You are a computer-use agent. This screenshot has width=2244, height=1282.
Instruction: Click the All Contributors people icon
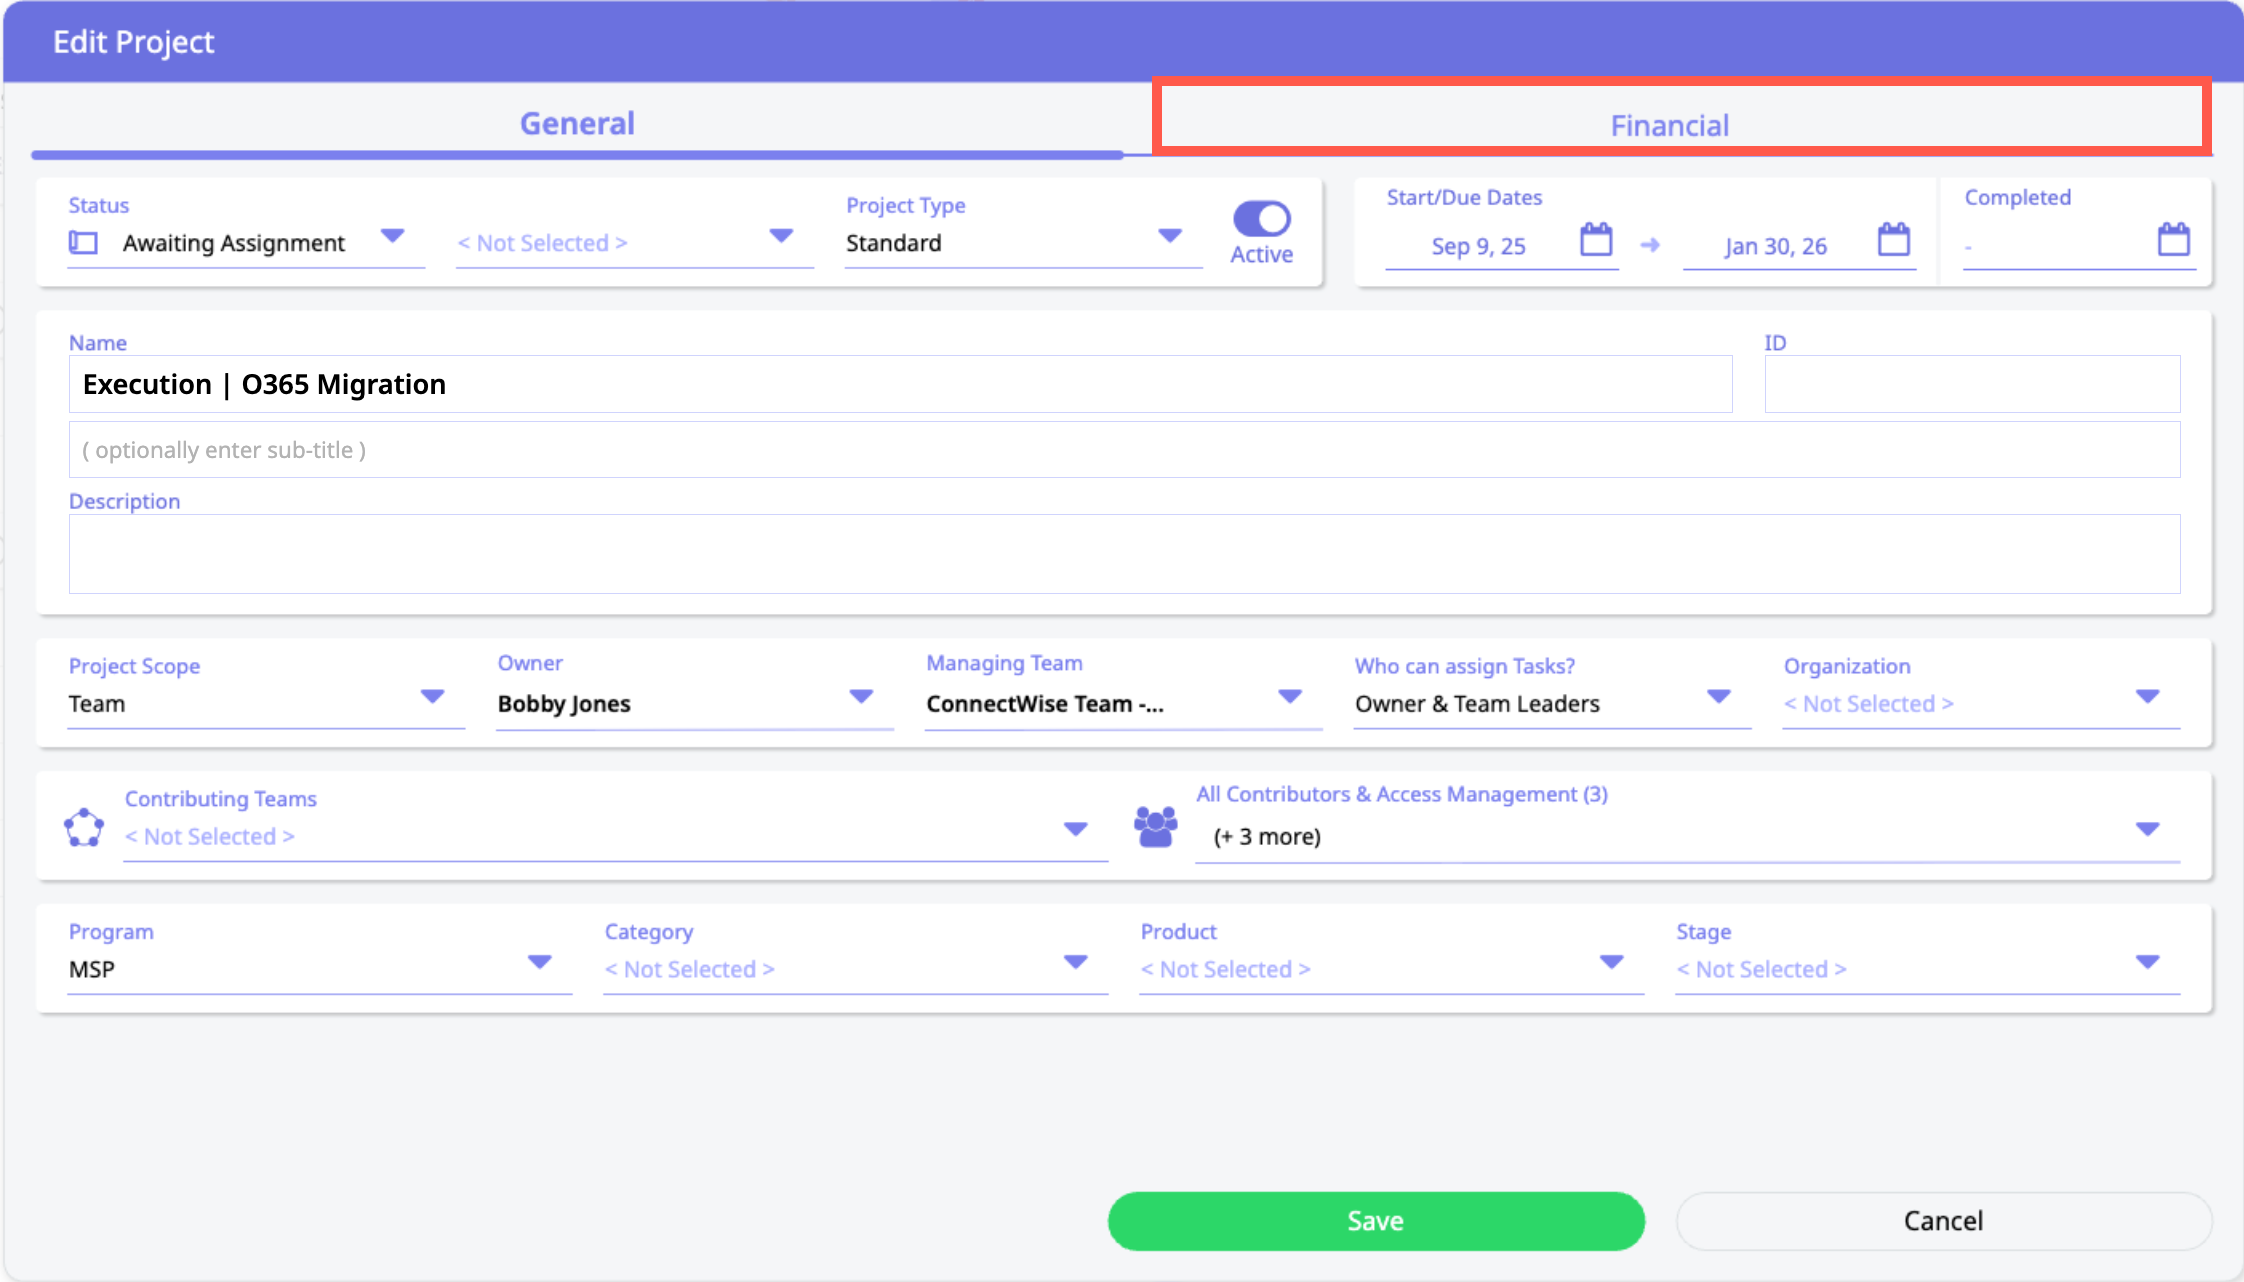click(1156, 828)
